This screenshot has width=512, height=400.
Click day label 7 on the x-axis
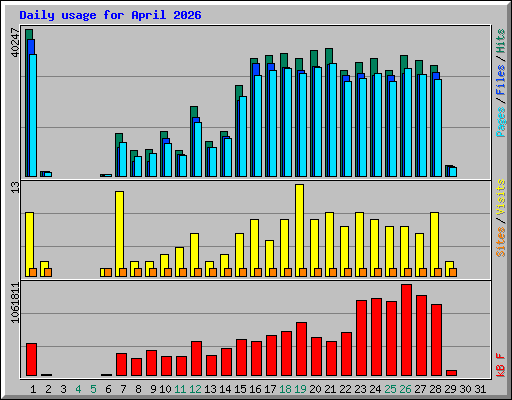[123, 389]
